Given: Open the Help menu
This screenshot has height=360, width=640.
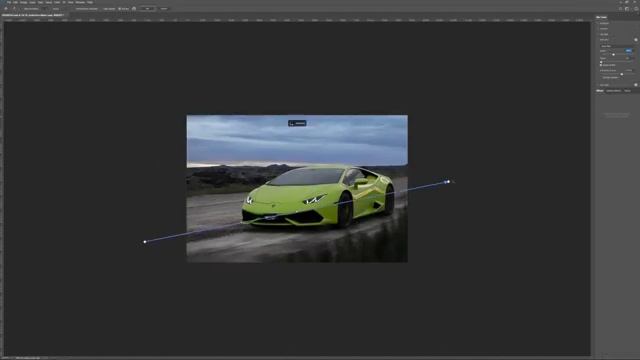Looking at the screenshot, I should [90, 2].
